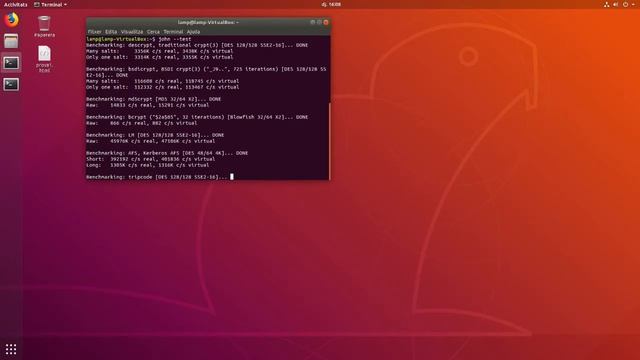The image size is (640, 360).
Task: Close the terminal window
Action: point(326,22)
